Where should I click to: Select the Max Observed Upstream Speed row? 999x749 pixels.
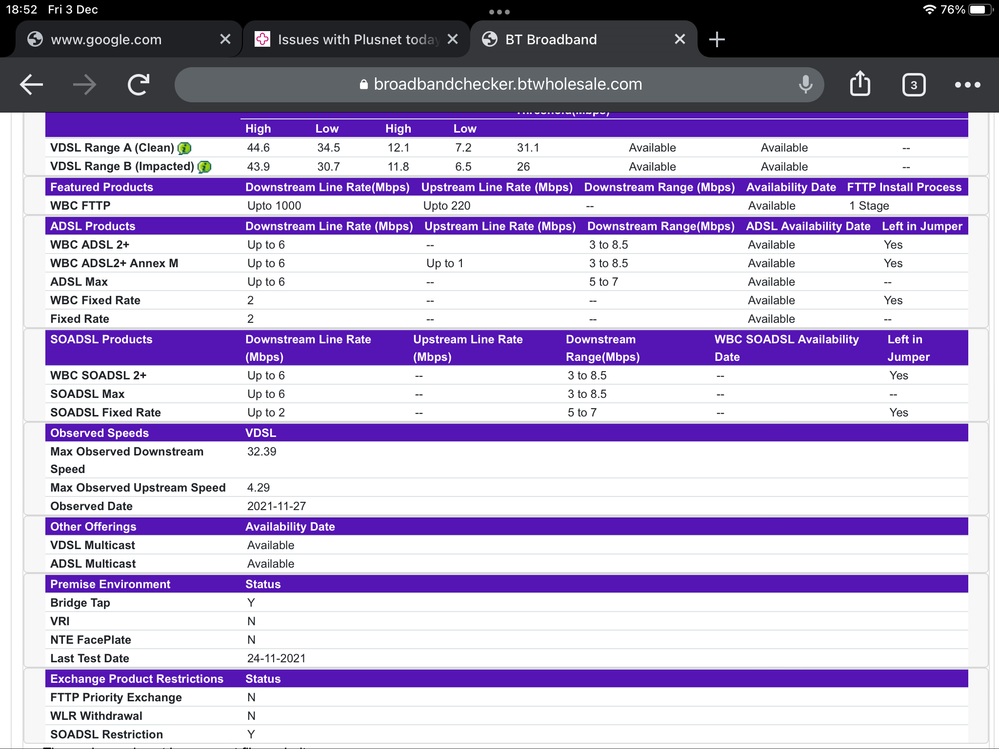point(138,488)
